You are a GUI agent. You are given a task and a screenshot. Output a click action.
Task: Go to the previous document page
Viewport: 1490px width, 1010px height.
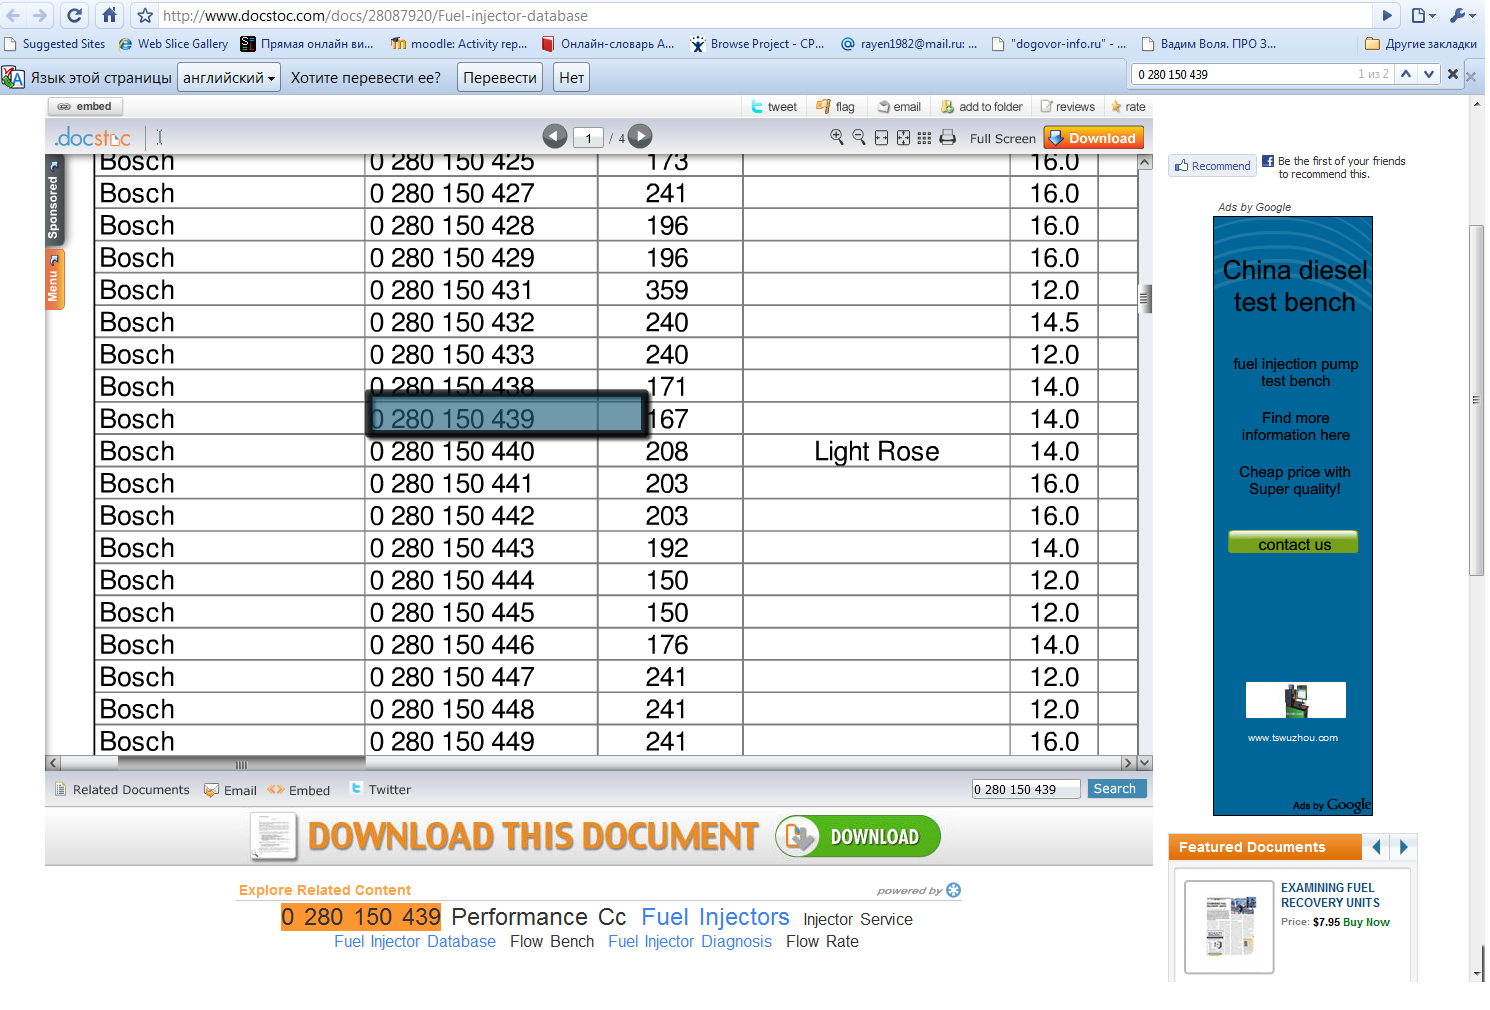555,137
